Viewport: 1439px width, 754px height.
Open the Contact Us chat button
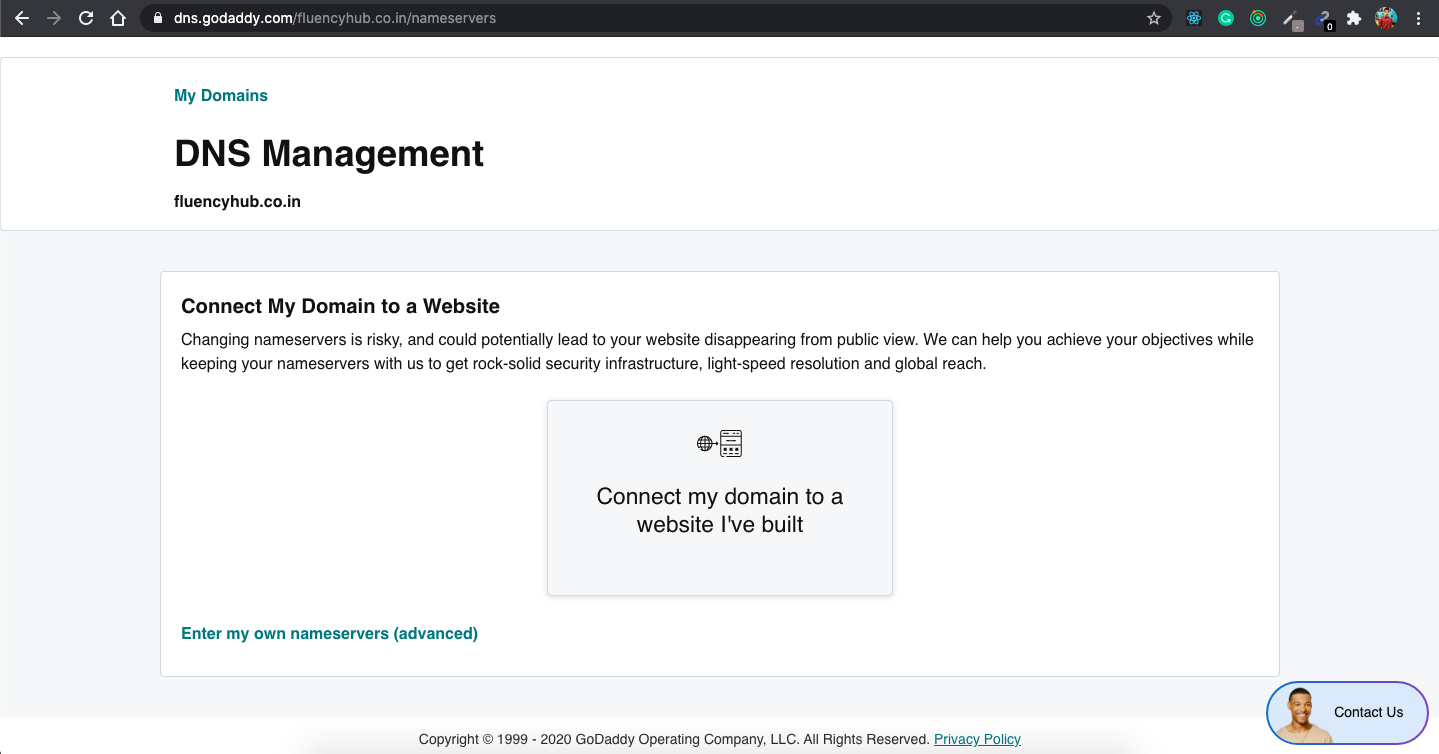1347,713
